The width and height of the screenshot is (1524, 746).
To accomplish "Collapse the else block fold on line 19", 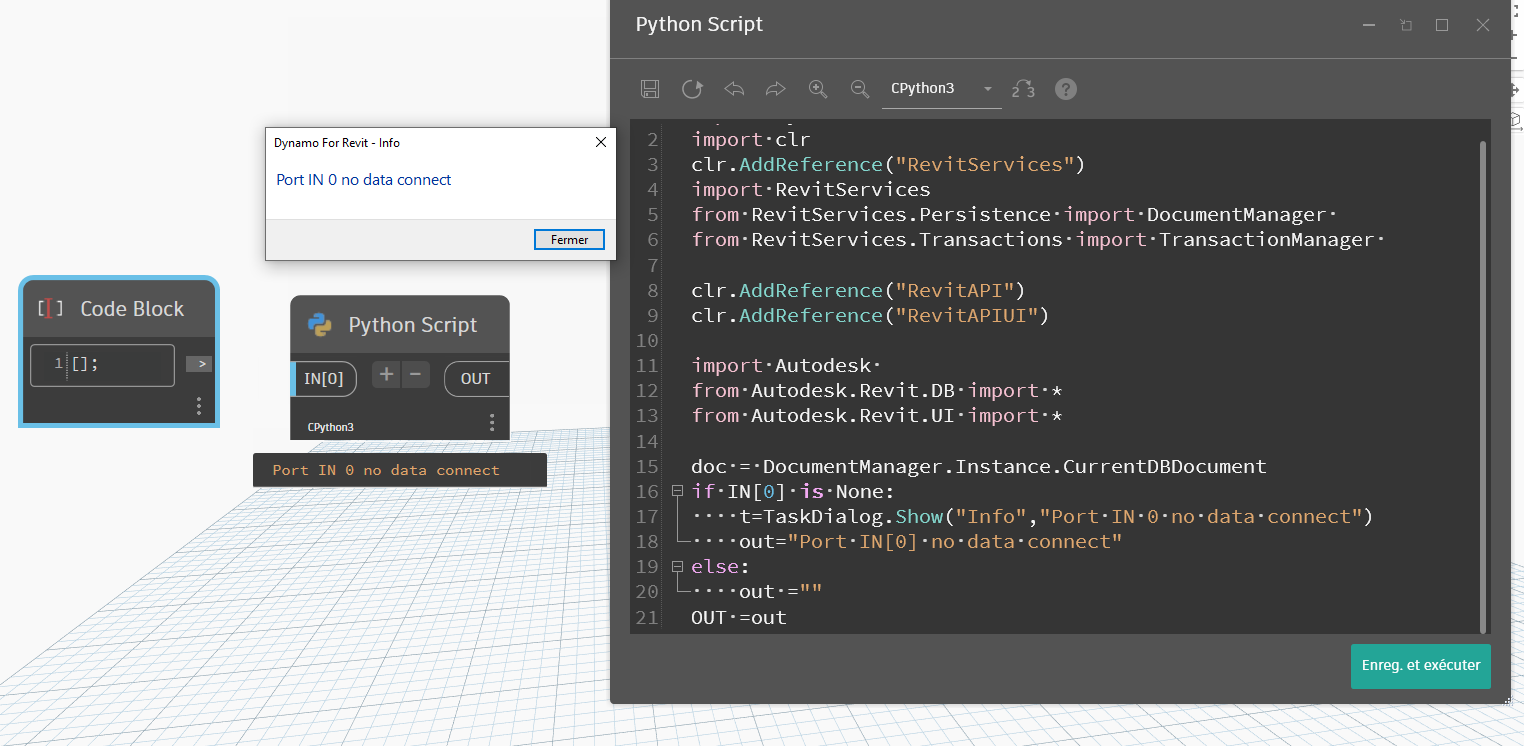I will (677, 566).
